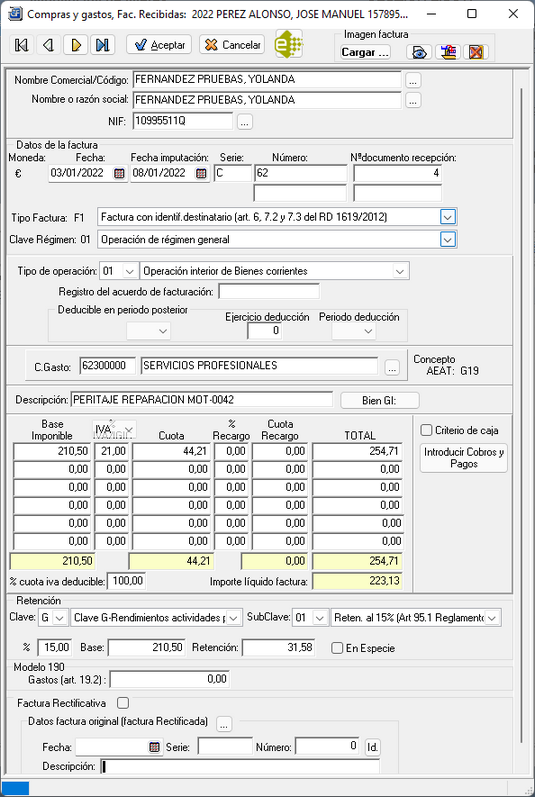
Task: Browse Nombre Comercial/Código with ellipsis button
Action: click(413, 80)
